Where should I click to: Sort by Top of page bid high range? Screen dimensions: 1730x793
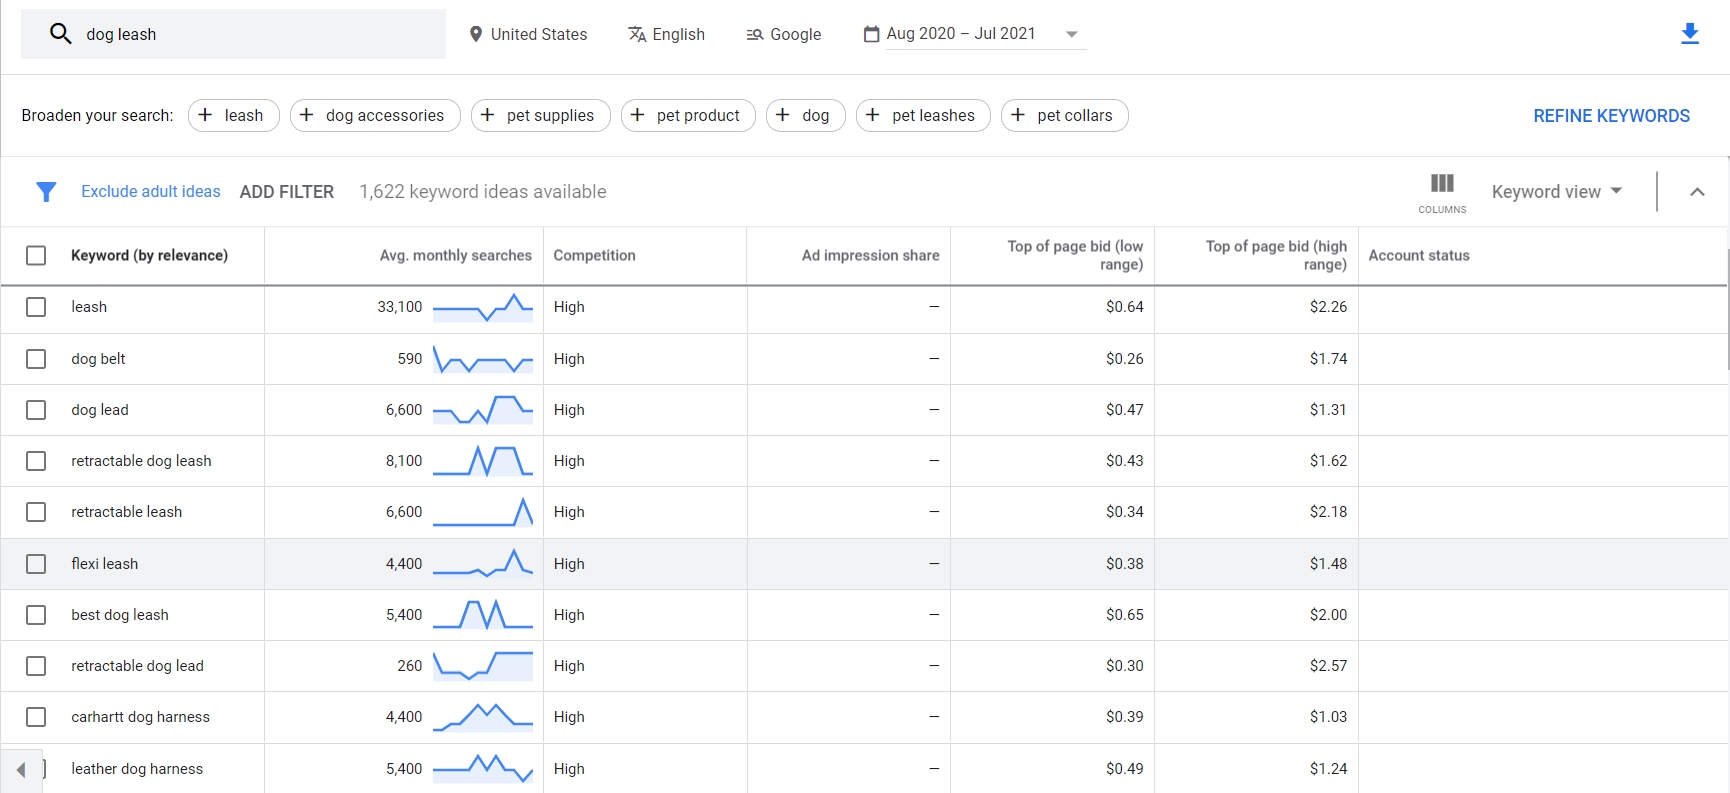[1276, 255]
